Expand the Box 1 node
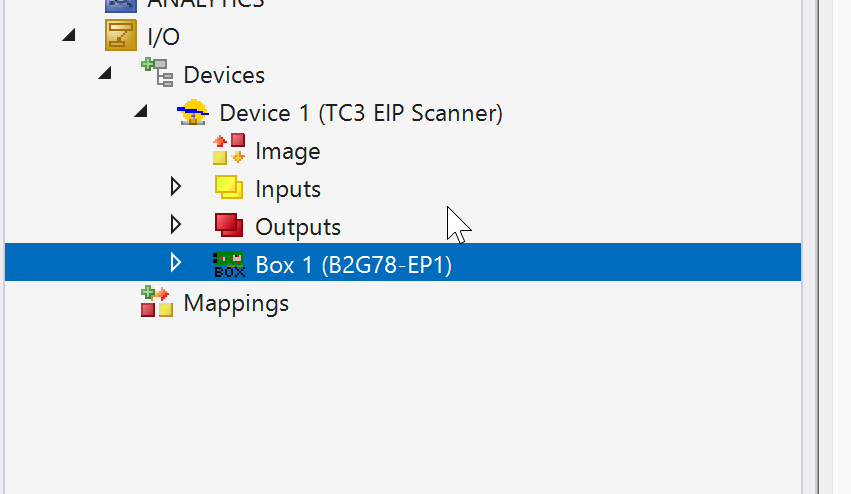The width and height of the screenshot is (851, 494). pyautogui.click(x=176, y=263)
